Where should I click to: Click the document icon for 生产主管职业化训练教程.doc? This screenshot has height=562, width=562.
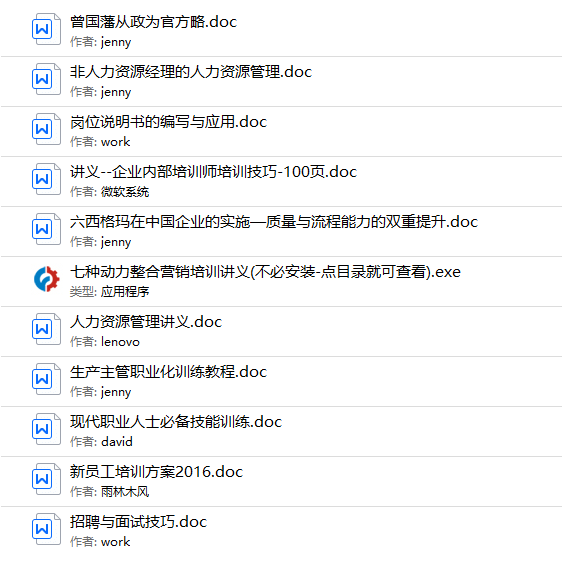[x=46, y=379]
